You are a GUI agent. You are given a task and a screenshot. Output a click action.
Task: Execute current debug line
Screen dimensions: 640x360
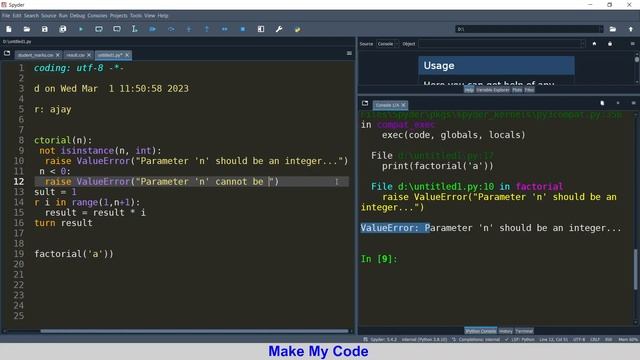171,29
